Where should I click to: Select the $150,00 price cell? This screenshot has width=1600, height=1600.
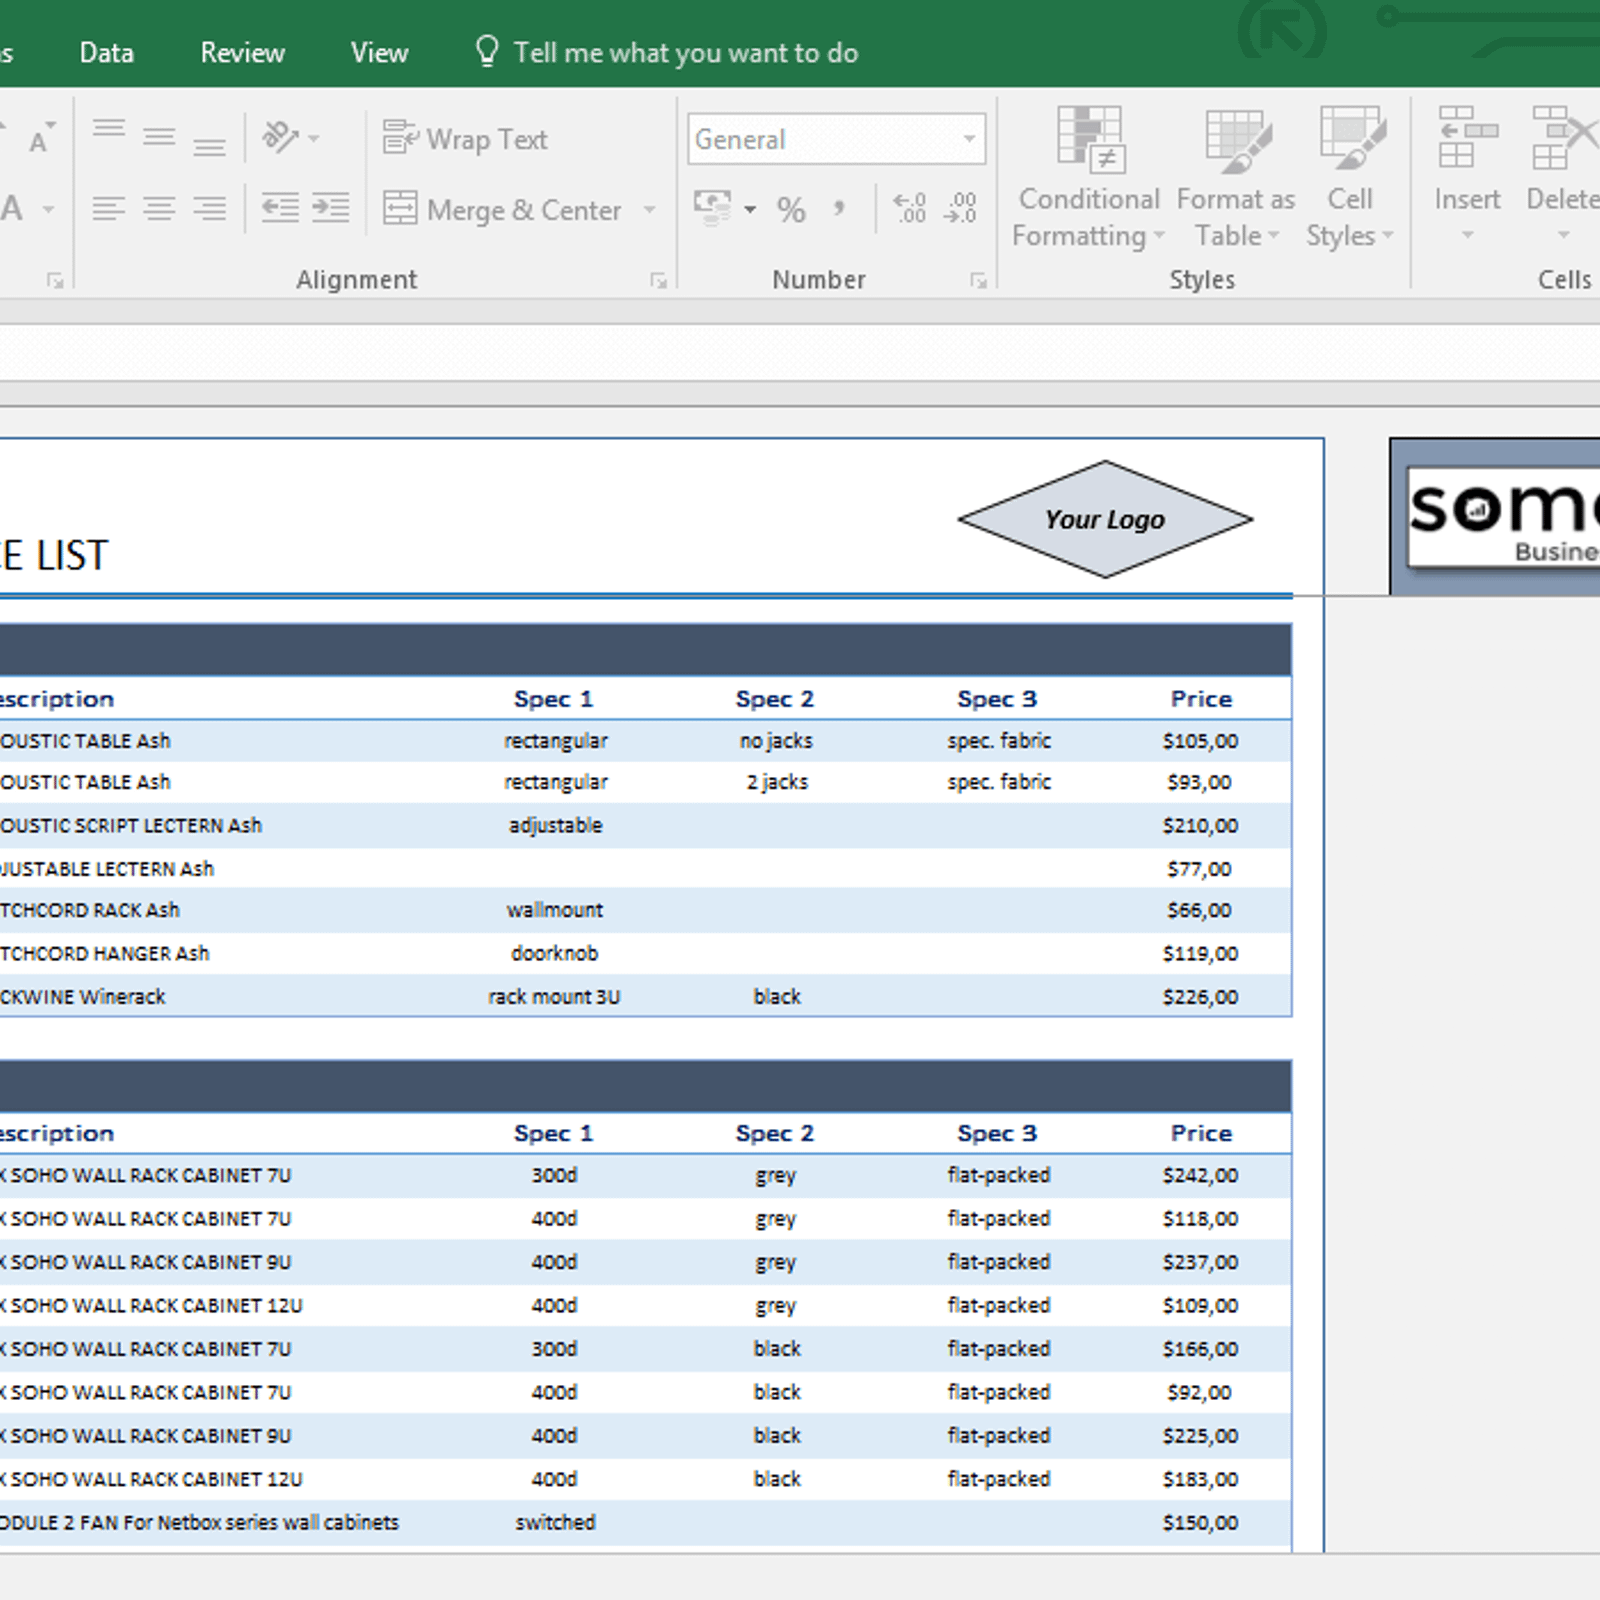tap(1200, 1523)
